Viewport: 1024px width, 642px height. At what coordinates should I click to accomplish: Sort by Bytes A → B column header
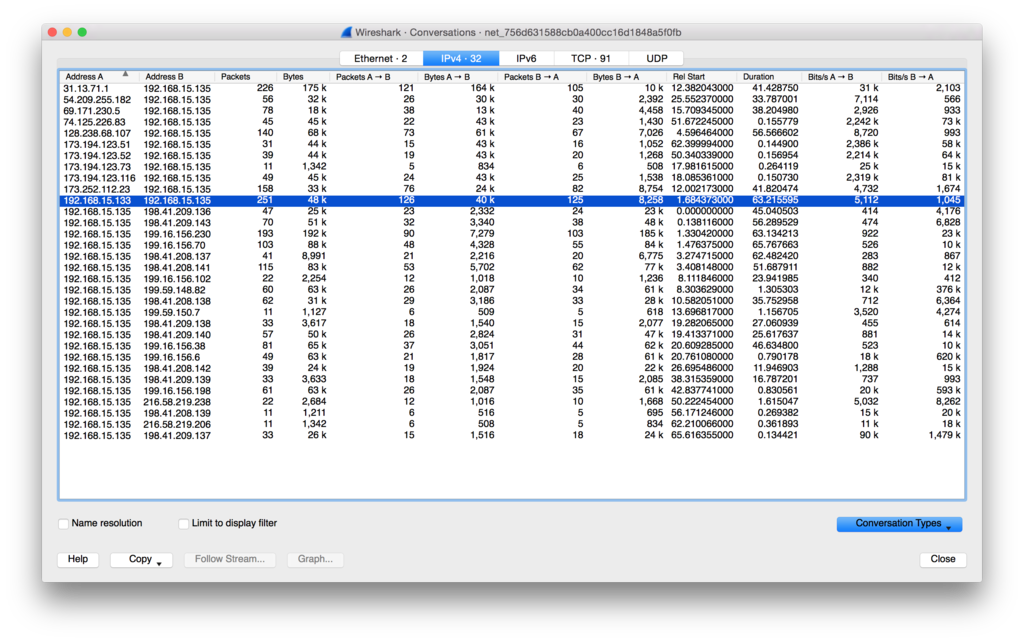pos(458,76)
